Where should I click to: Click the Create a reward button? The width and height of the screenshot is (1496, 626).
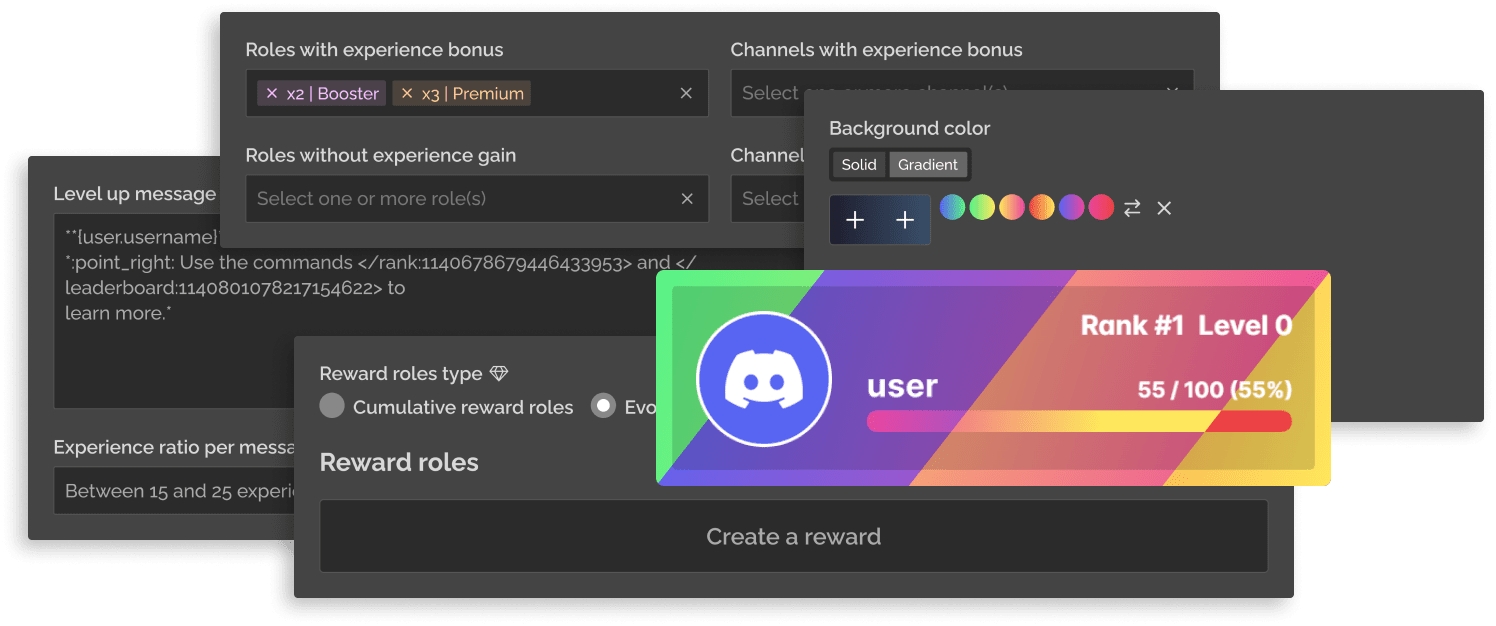coord(793,537)
